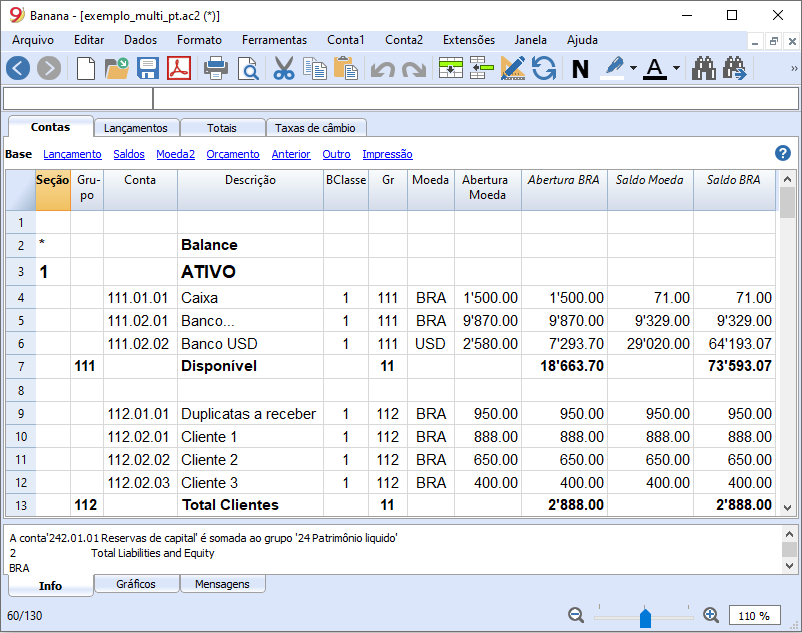Apply text color with underlined A icon

pos(655,68)
